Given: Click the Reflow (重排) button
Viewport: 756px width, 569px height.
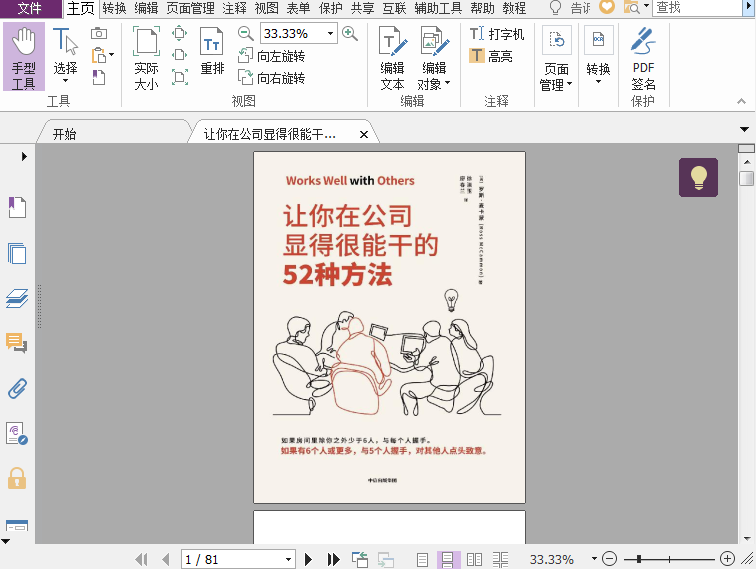Looking at the screenshot, I should pyautogui.click(x=212, y=51).
